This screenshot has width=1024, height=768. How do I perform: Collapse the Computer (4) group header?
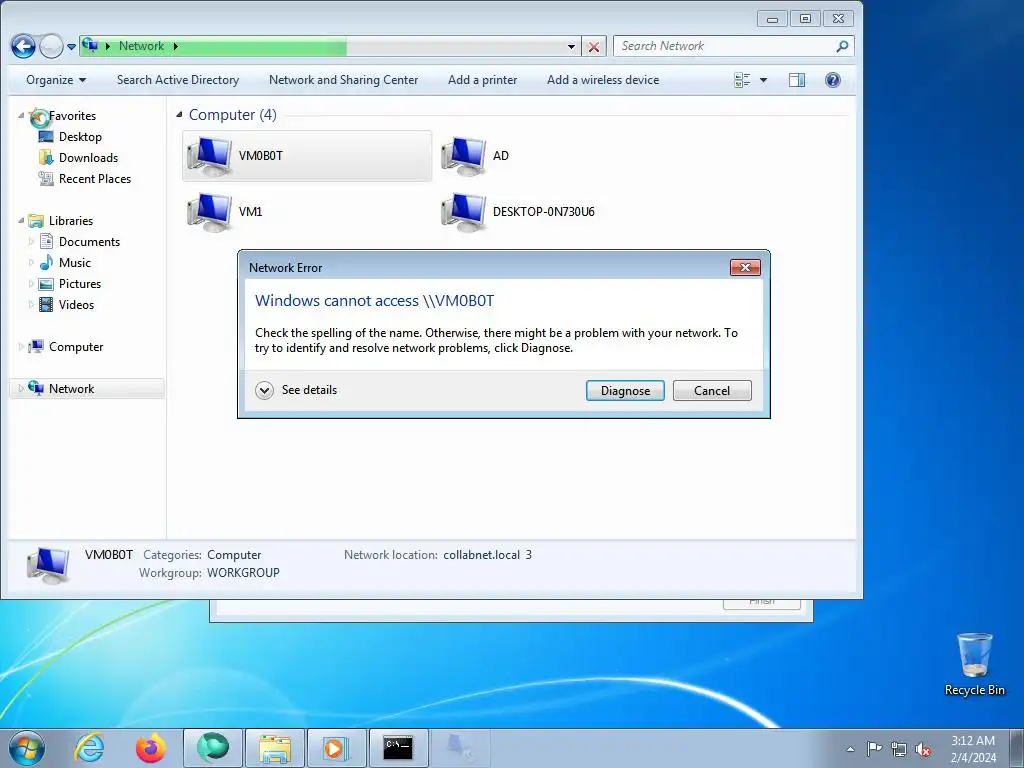(x=179, y=115)
